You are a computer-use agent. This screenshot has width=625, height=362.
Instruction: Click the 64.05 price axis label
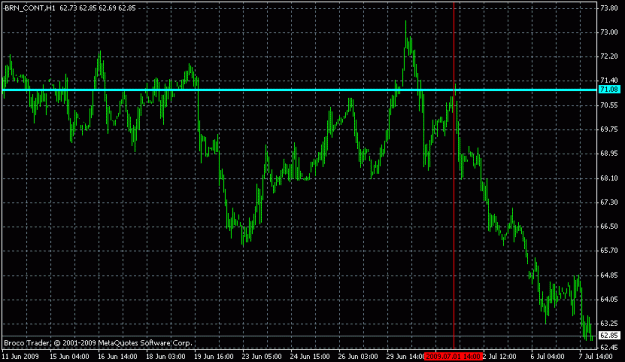609,299
